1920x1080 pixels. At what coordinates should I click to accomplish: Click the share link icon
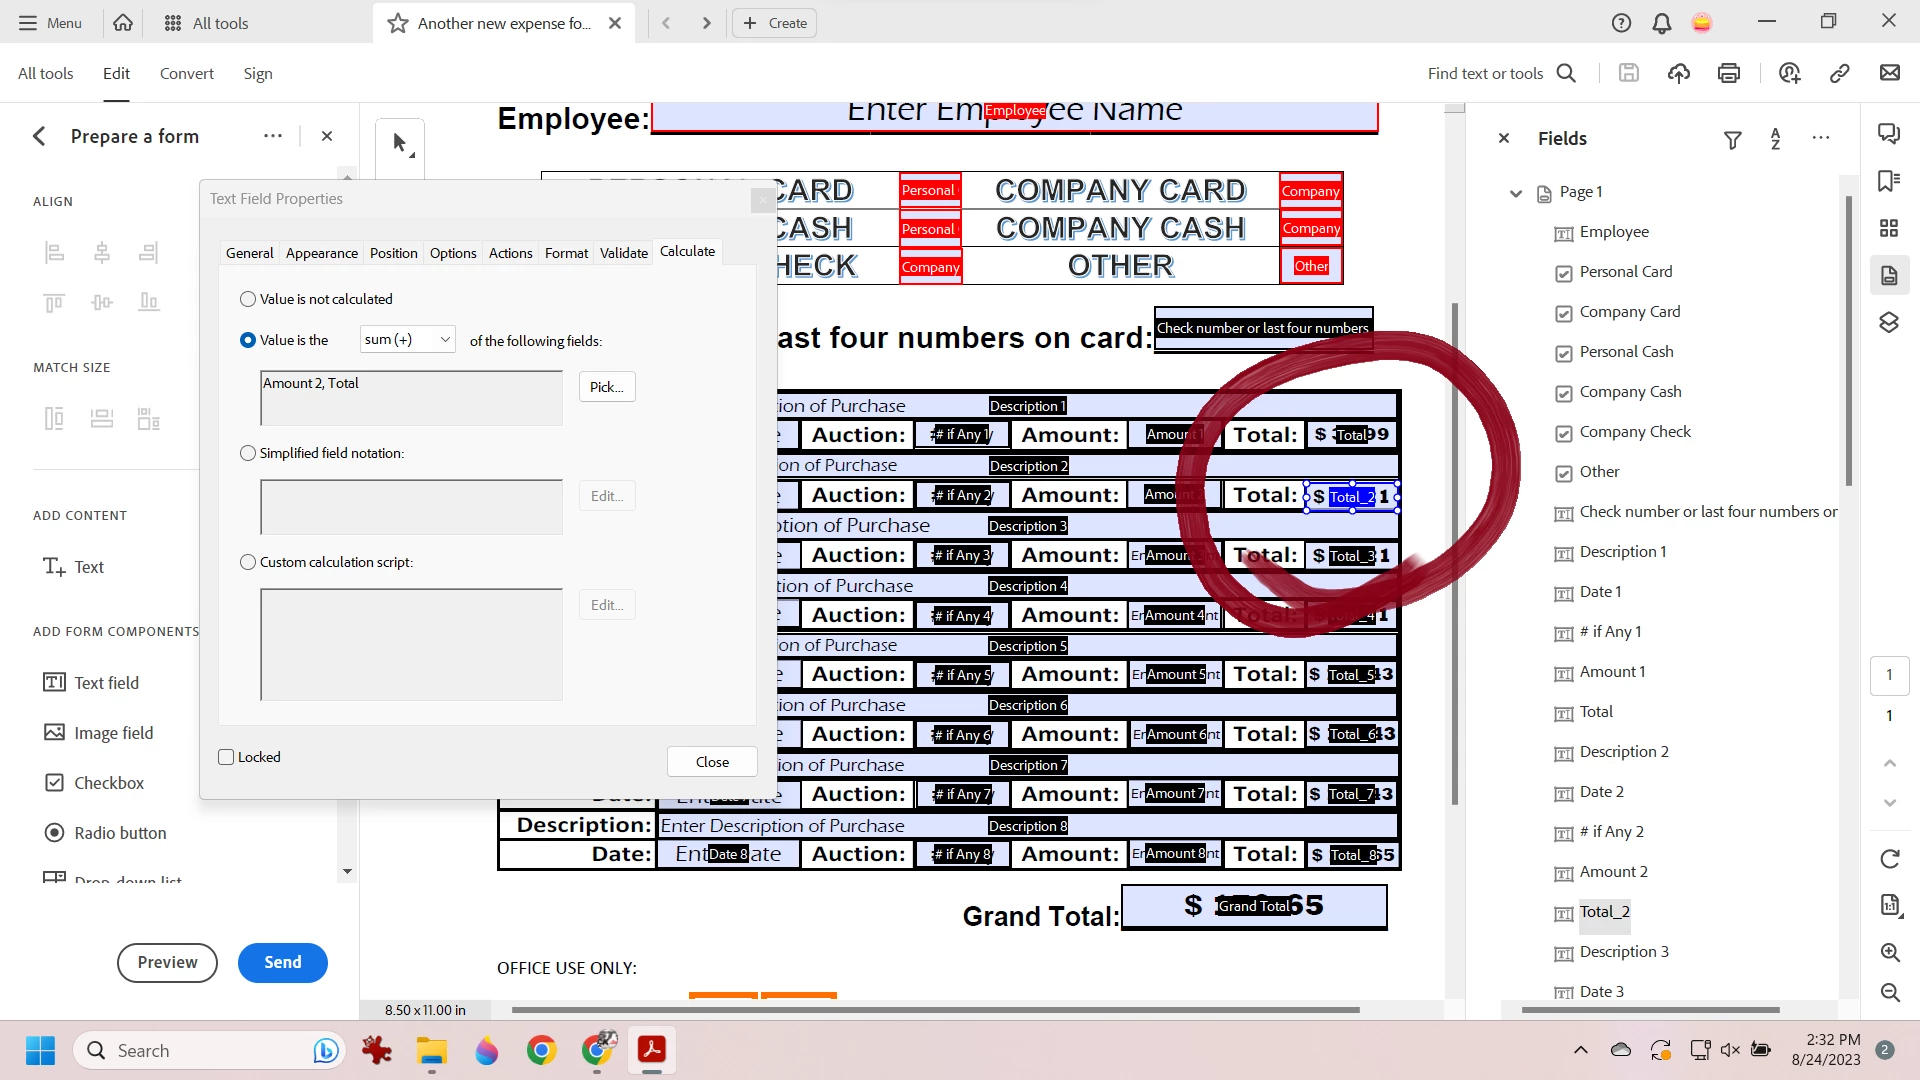point(1840,73)
